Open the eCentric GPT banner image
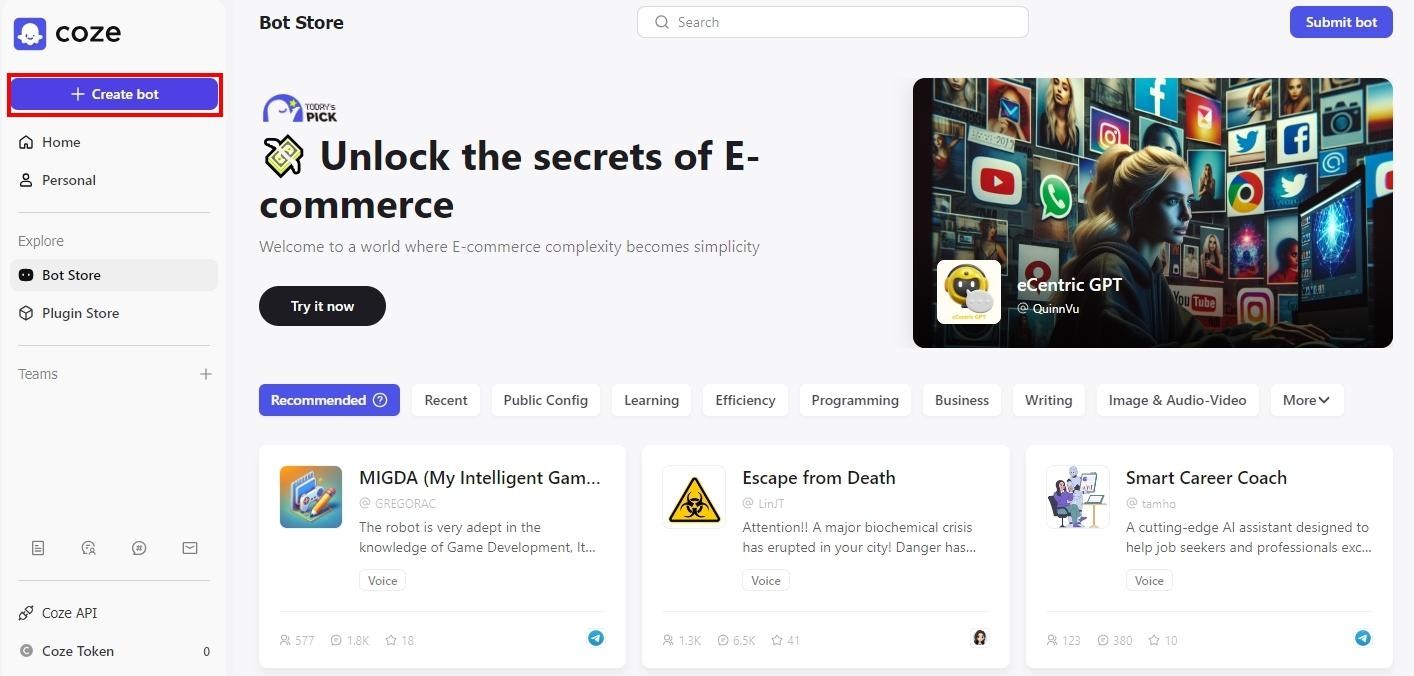The height and width of the screenshot is (676, 1414). [x=1153, y=213]
